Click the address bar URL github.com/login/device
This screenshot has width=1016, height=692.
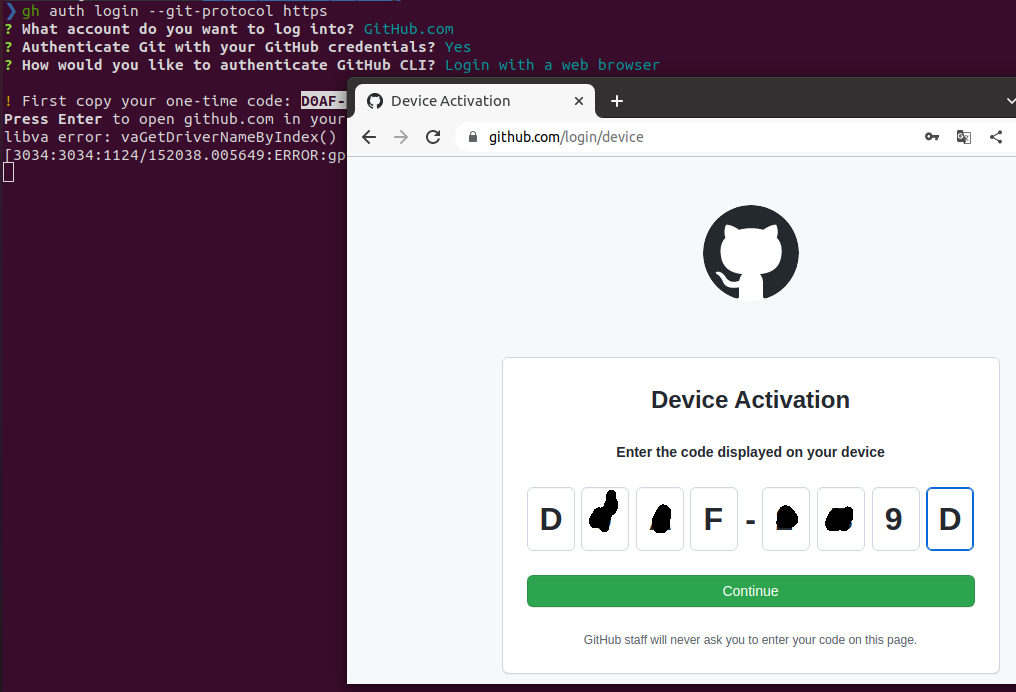click(566, 137)
